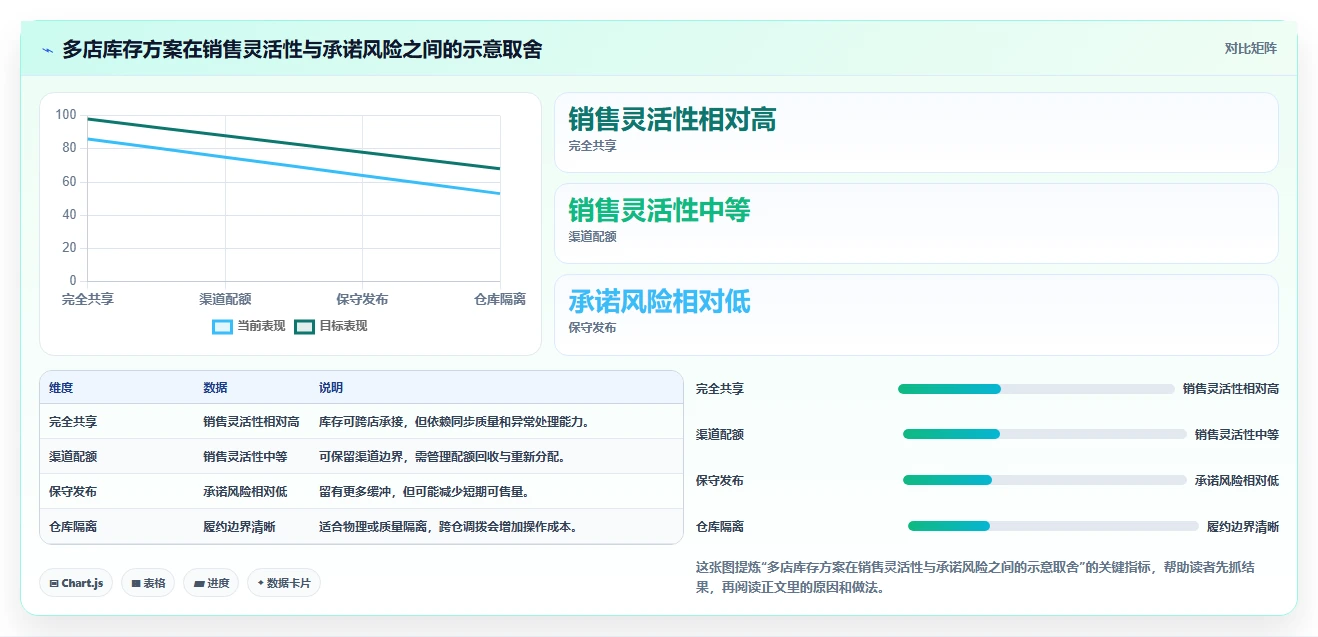Click the 对比矩阵 label in header

click(1250, 48)
